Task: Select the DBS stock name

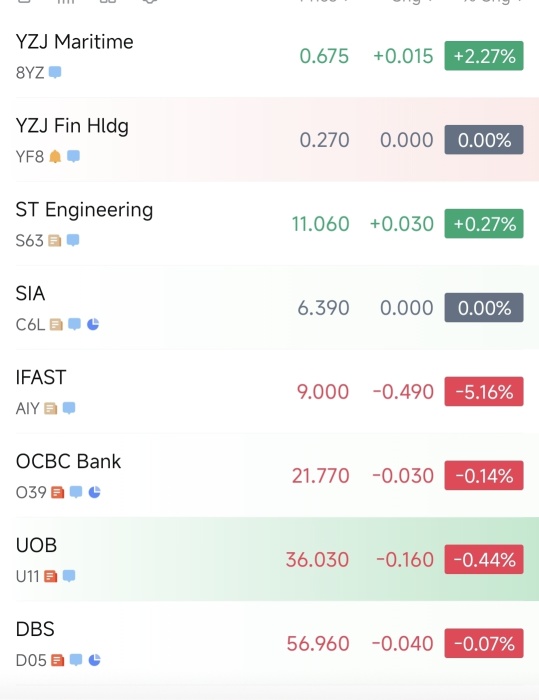Action: (x=35, y=629)
